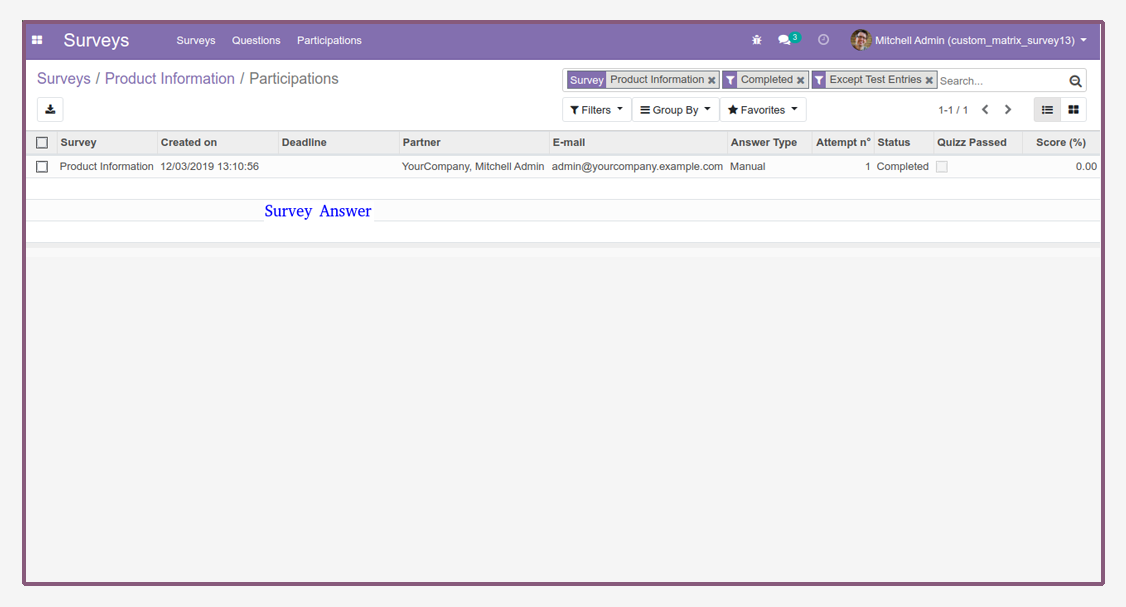Click the Completed status cell
The width and height of the screenshot is (1126, 607).
[903, 167]
